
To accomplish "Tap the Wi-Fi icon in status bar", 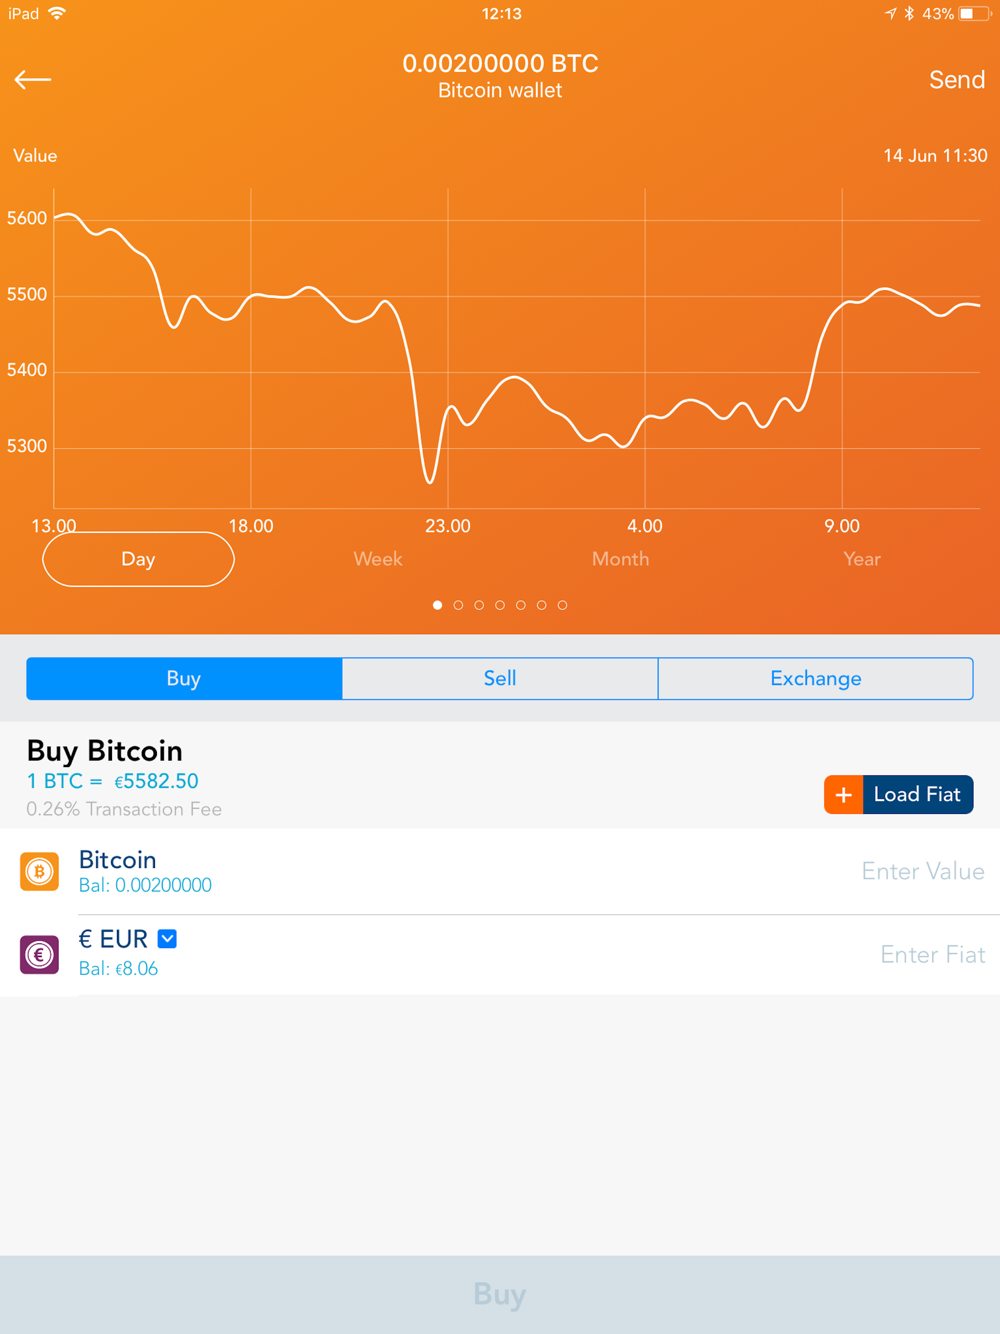I will point(57,13).
